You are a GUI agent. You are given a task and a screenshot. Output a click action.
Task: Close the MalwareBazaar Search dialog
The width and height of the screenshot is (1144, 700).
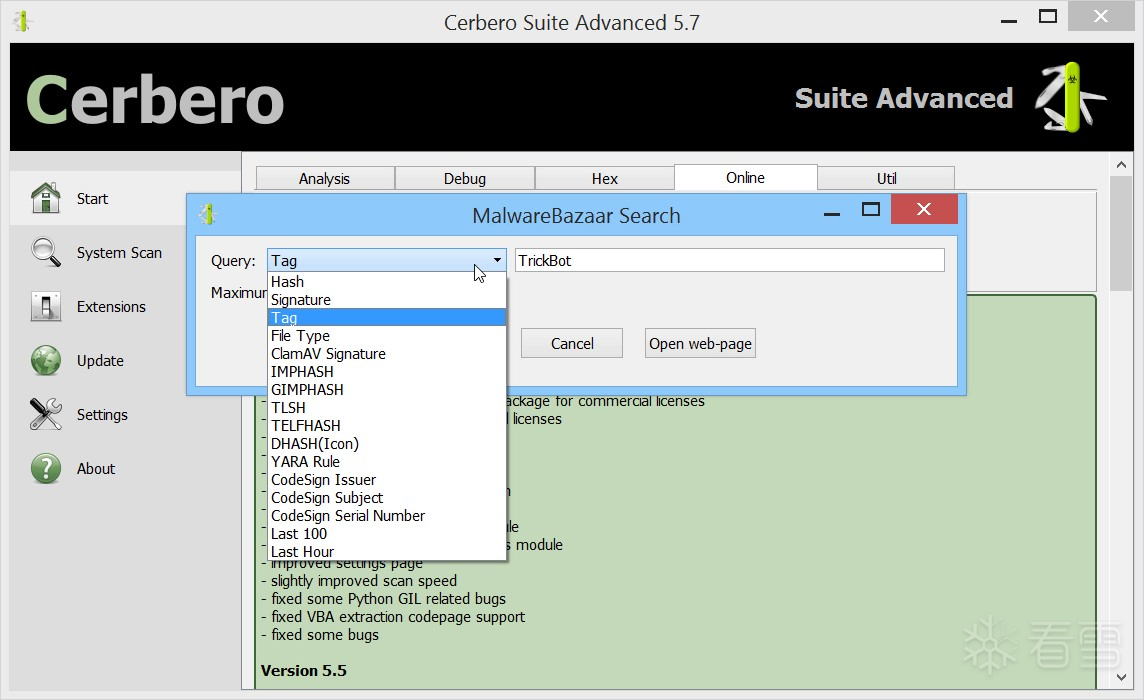coord(924,209)
